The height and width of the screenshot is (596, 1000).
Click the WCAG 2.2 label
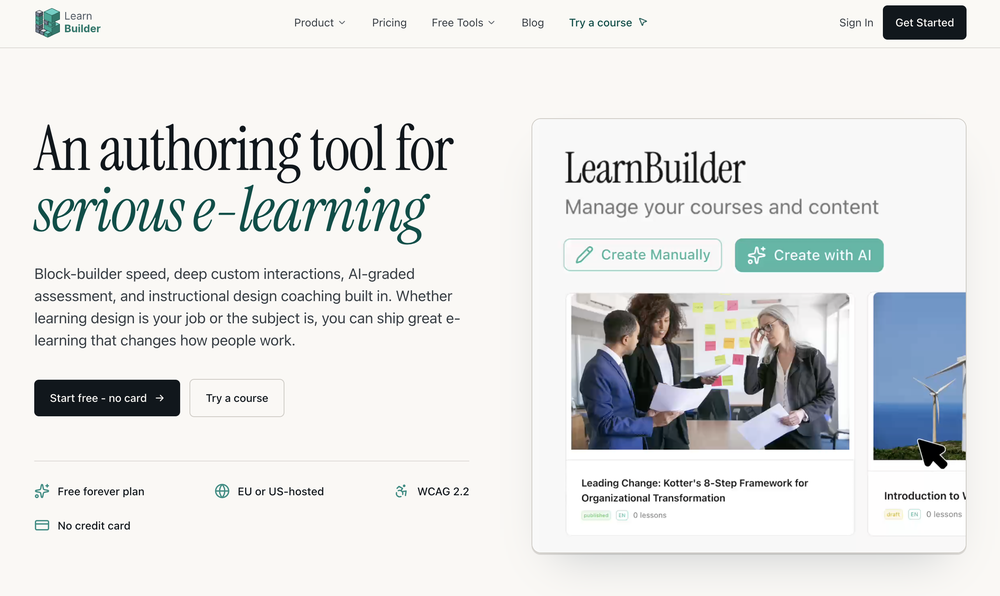pyautogui.click(x=443, y=491)
